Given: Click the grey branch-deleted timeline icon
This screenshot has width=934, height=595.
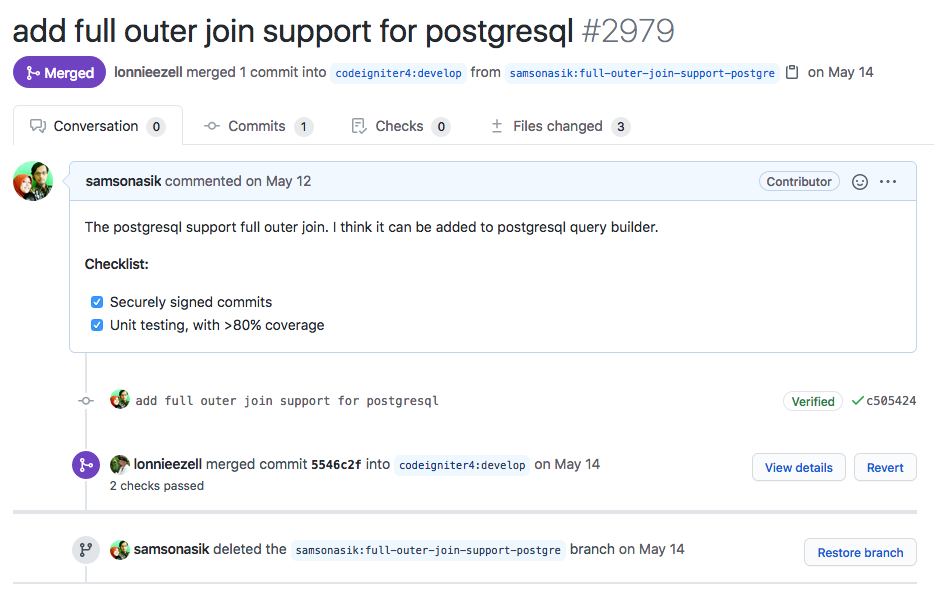Looking at the screenshot, I should [86, 549].
